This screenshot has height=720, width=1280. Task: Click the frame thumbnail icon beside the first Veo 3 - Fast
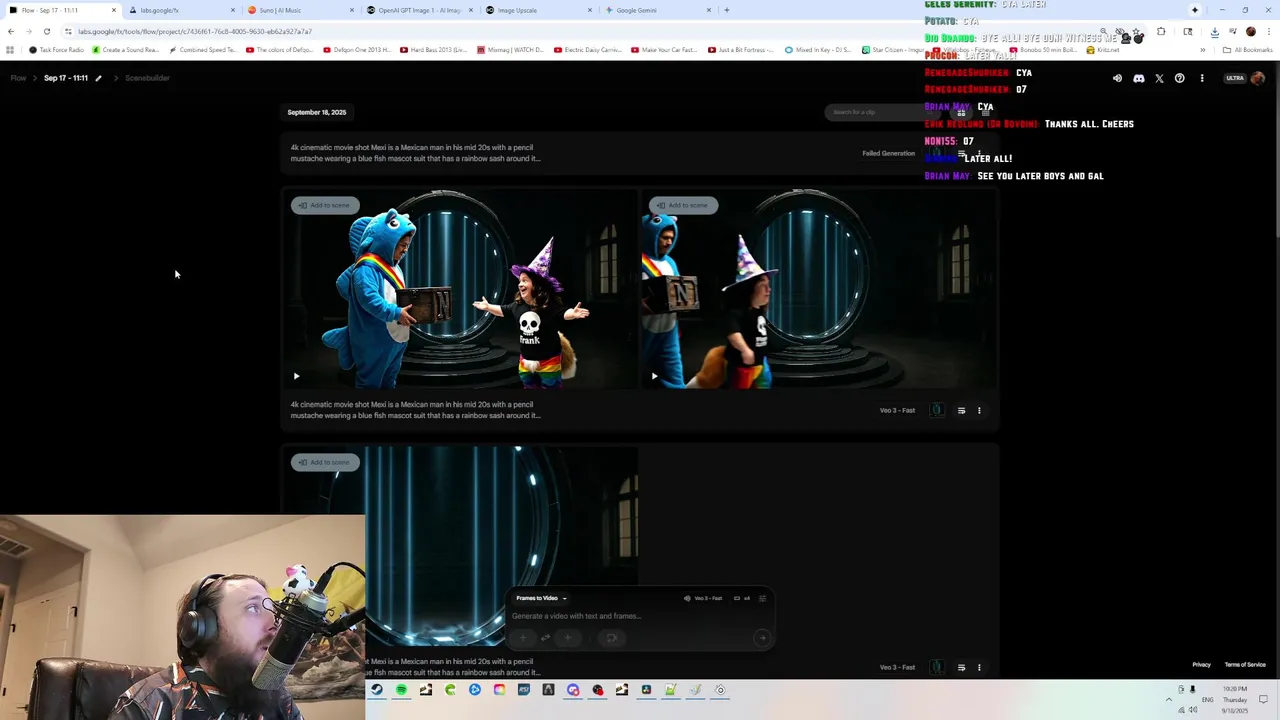point(937,410)
